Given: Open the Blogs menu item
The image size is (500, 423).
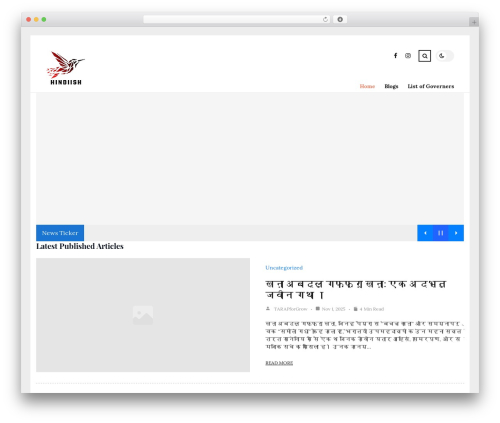Looking at the screenshot, I should click(x=391, y=86).
